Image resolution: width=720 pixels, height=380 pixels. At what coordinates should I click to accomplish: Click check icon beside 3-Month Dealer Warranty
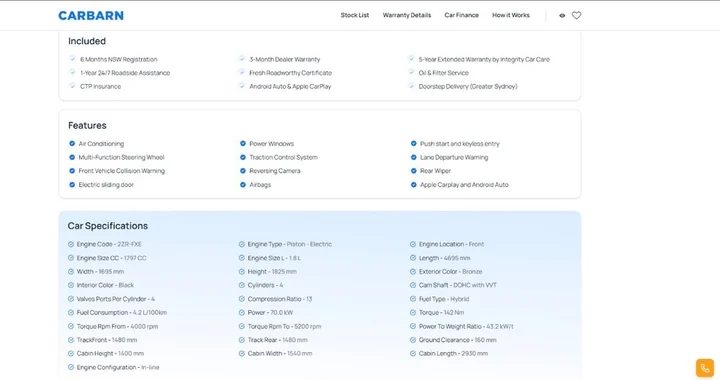242,58
